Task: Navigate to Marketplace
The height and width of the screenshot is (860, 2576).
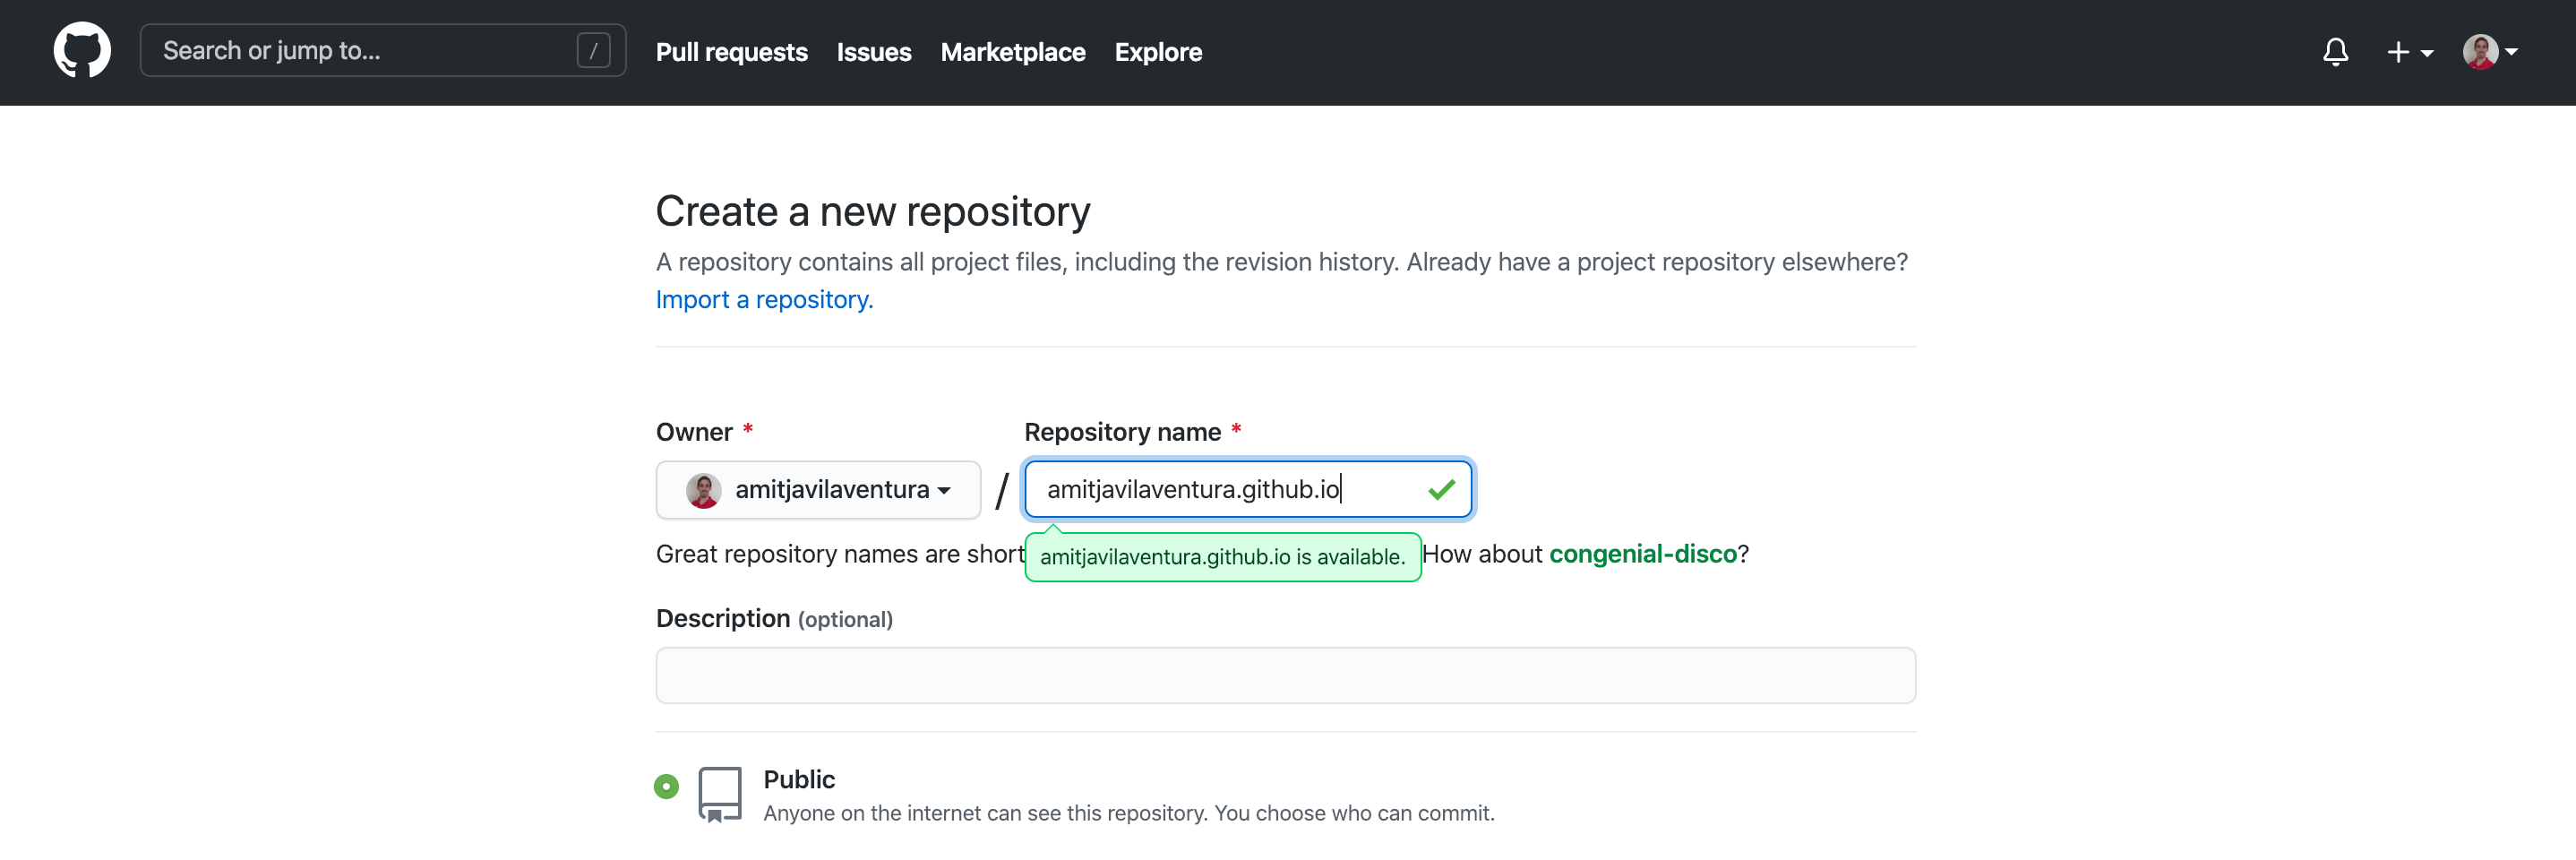Action: tap(1012, 52)
